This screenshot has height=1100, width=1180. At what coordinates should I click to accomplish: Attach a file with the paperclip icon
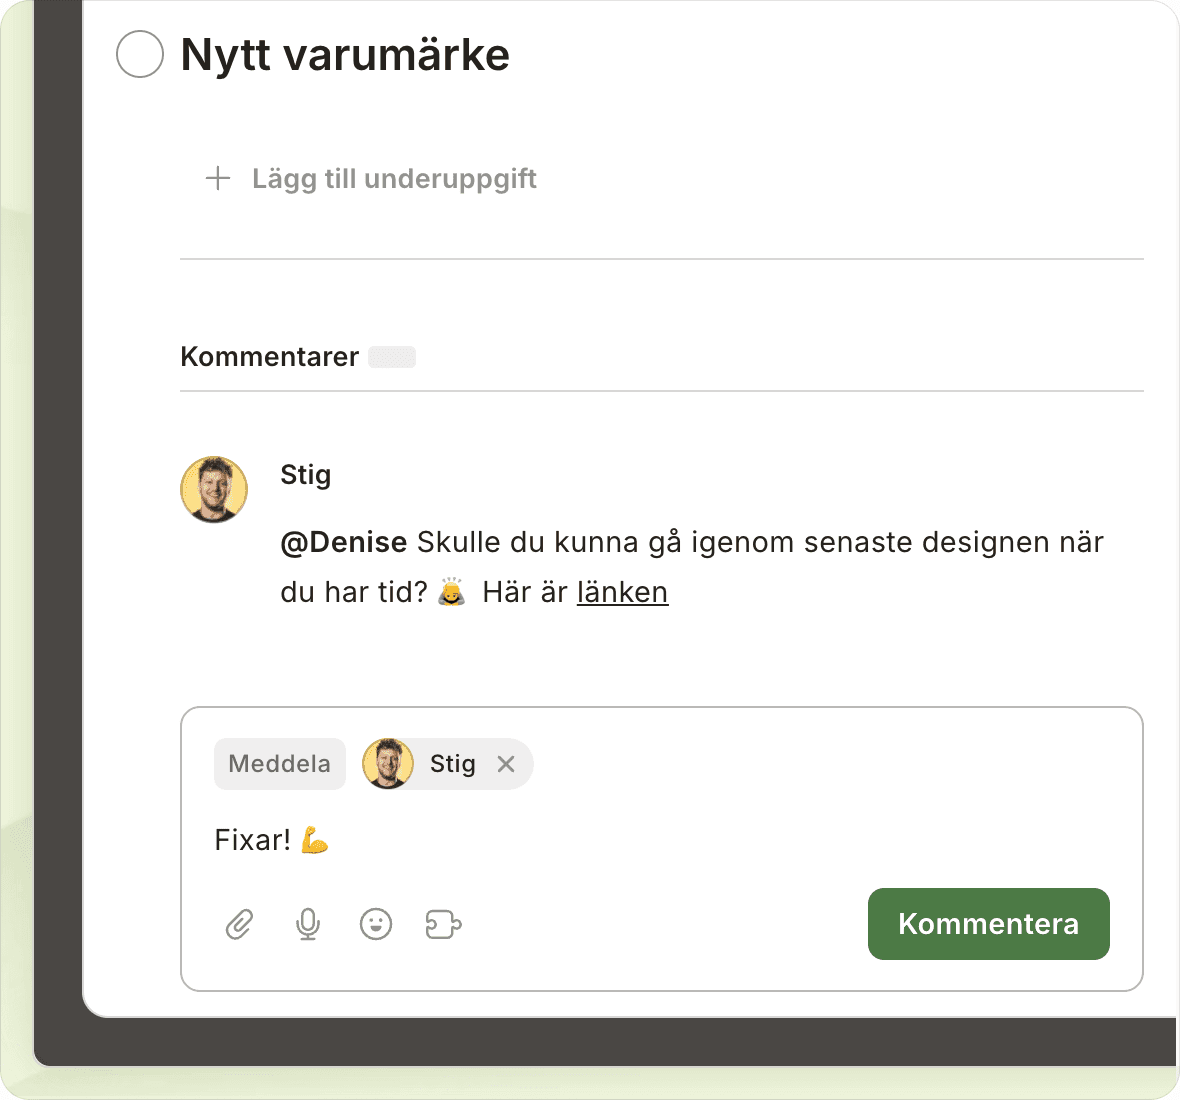[240, 924]
